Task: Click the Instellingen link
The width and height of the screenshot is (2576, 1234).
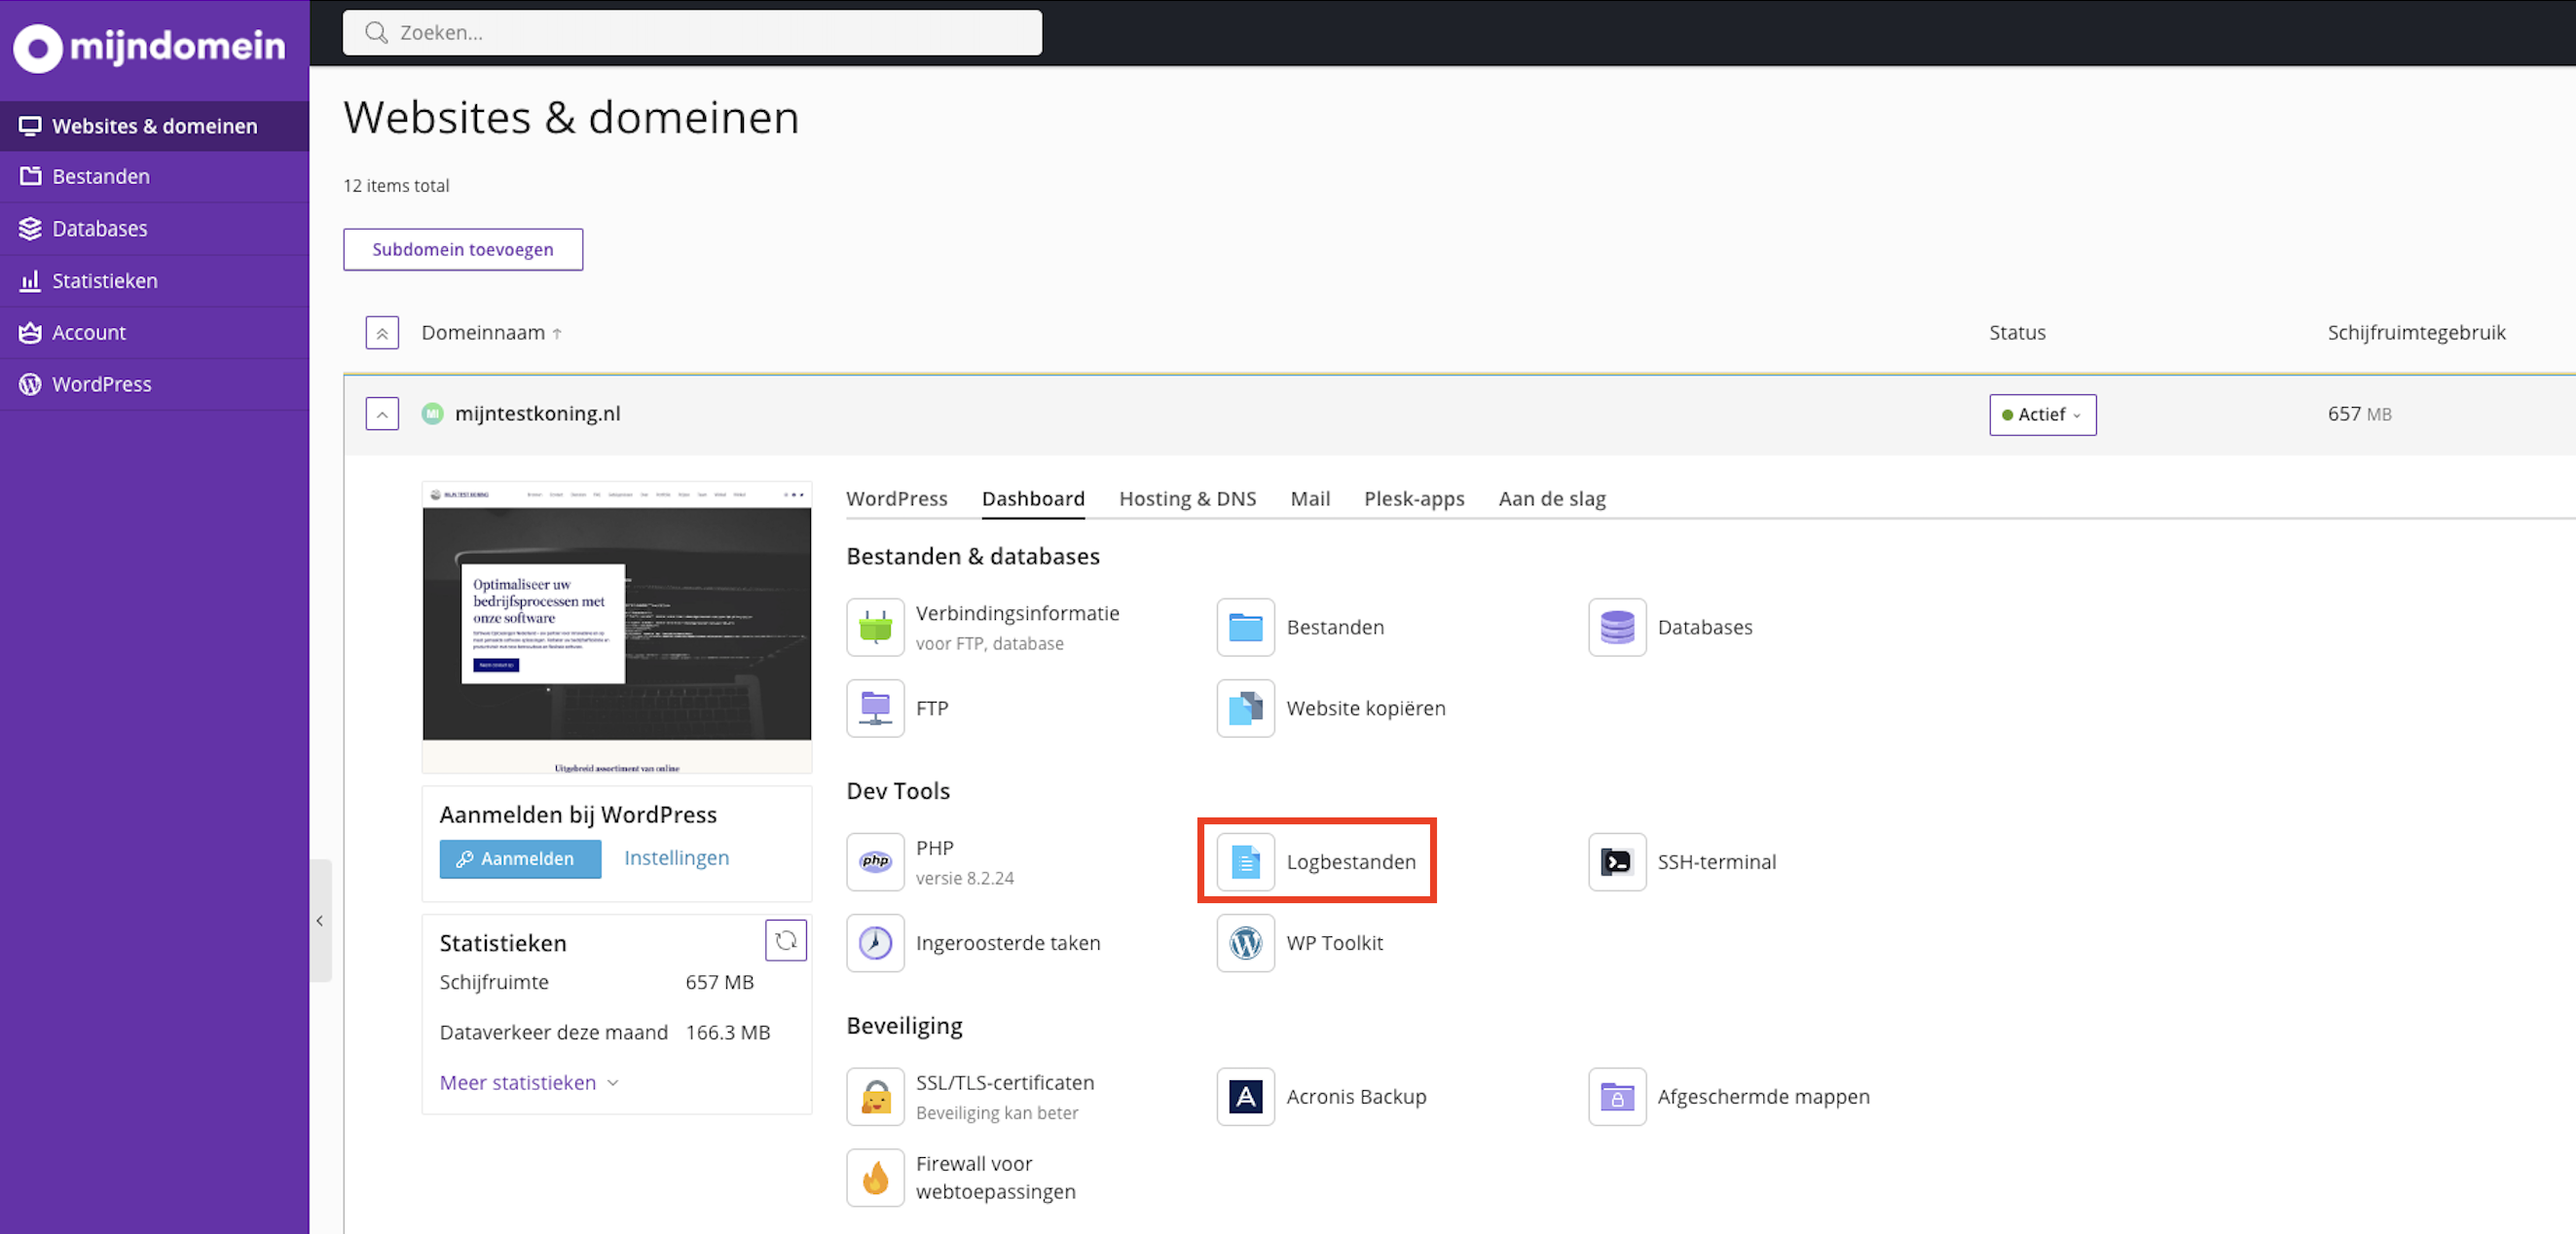Action: point(676,858)
